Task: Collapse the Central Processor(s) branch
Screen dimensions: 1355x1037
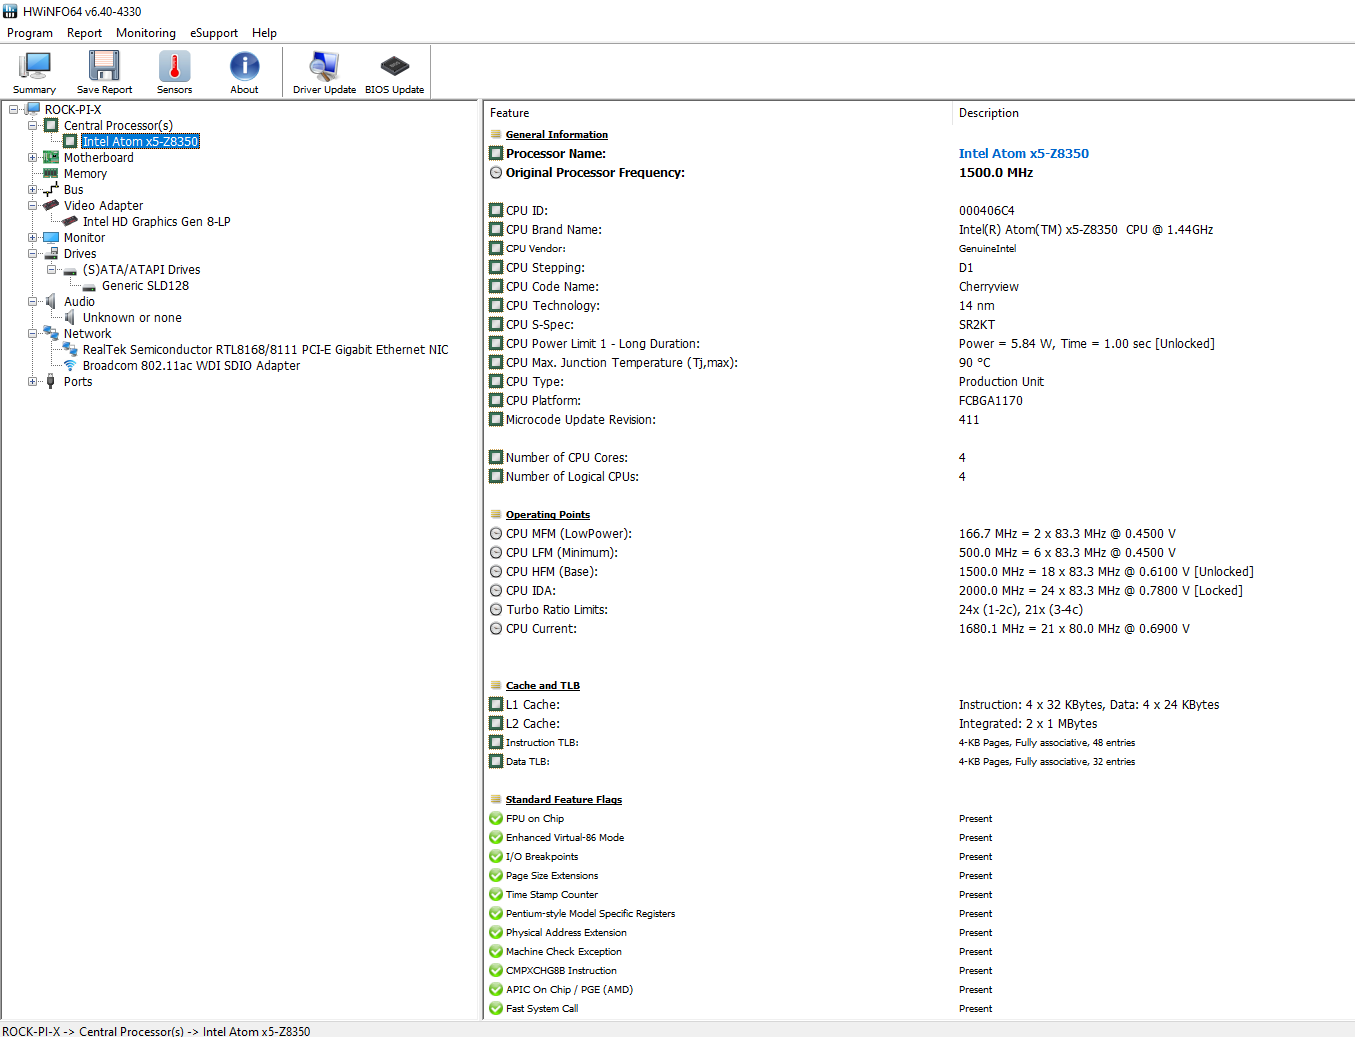Action: 33,125
